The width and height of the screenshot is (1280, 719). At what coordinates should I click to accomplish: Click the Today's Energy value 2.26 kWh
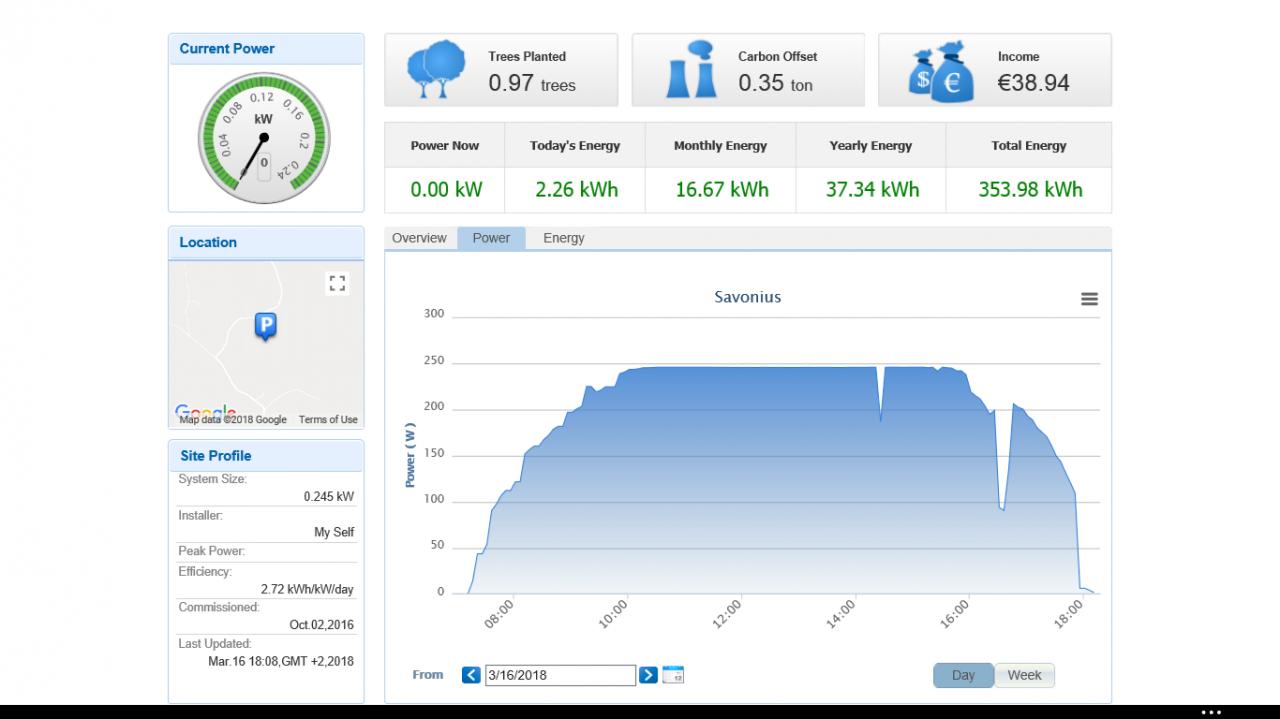[576, 189]
